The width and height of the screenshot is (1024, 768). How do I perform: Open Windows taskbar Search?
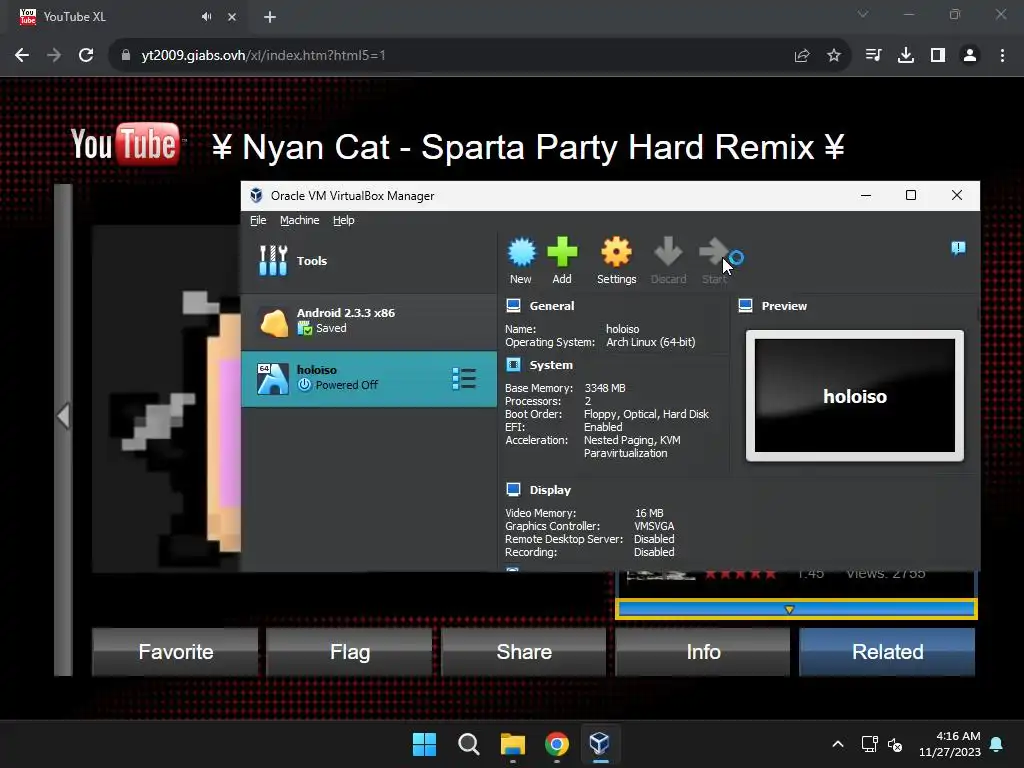pos(468,743)
